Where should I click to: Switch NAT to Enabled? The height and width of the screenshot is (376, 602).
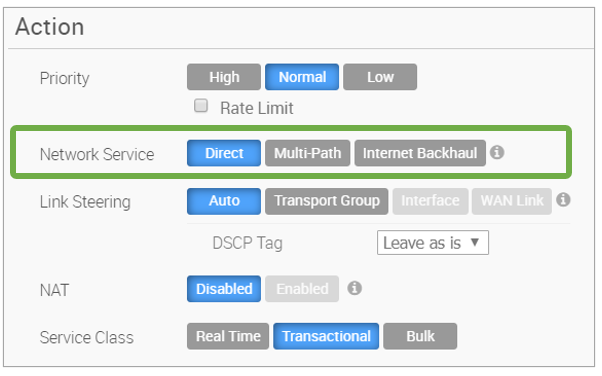(x=302, y=288)
